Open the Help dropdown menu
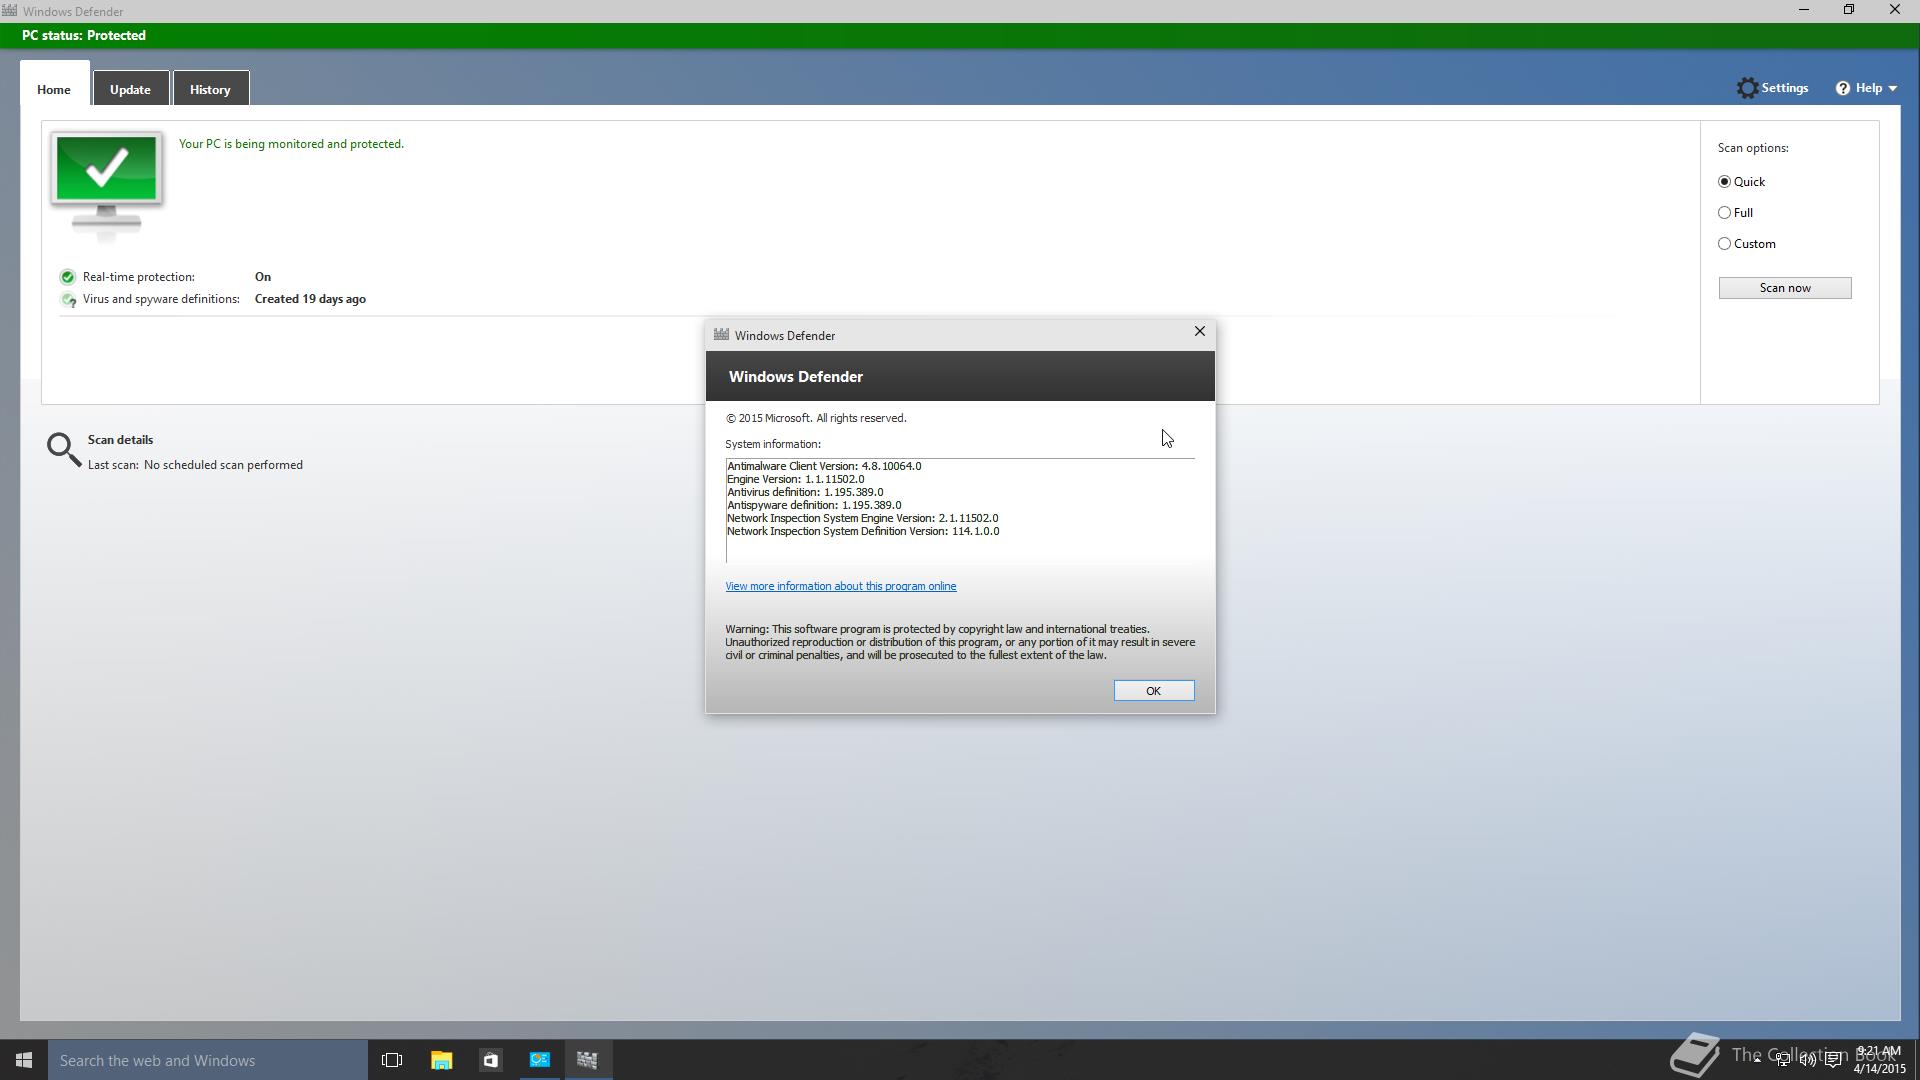1920x1080 pixels. point(1866,88)
